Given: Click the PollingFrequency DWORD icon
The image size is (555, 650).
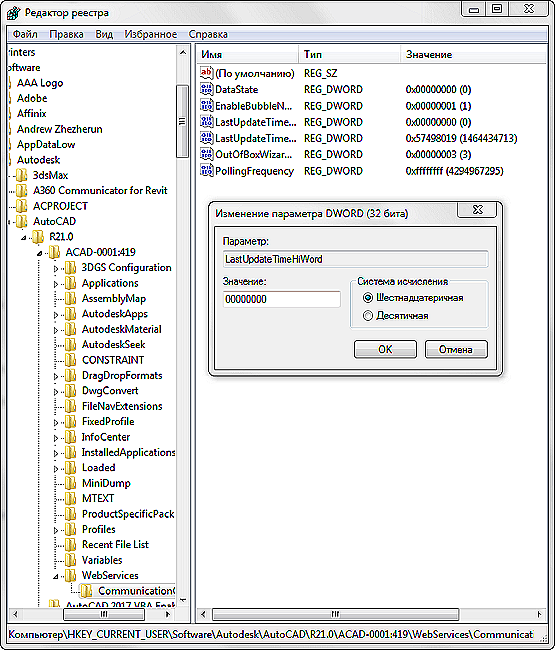Looking at the screenshot, I should [x=206, y=171].
